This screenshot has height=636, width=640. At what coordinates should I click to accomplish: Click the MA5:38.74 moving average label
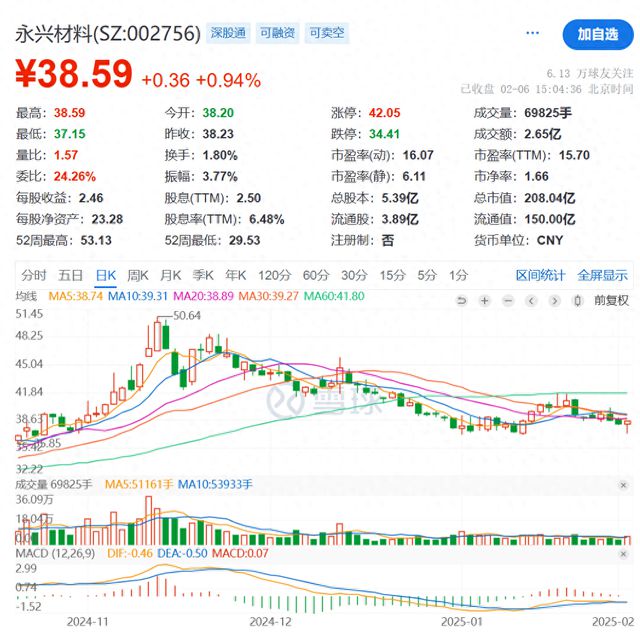(76, 296)
